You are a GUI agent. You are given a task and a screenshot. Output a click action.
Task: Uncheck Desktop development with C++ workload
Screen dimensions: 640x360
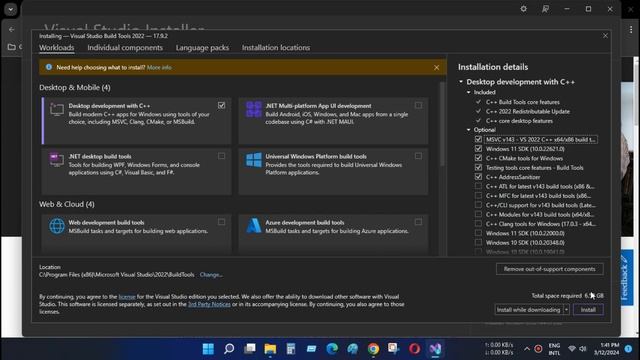pyautogui.click(x=221, y=105)
